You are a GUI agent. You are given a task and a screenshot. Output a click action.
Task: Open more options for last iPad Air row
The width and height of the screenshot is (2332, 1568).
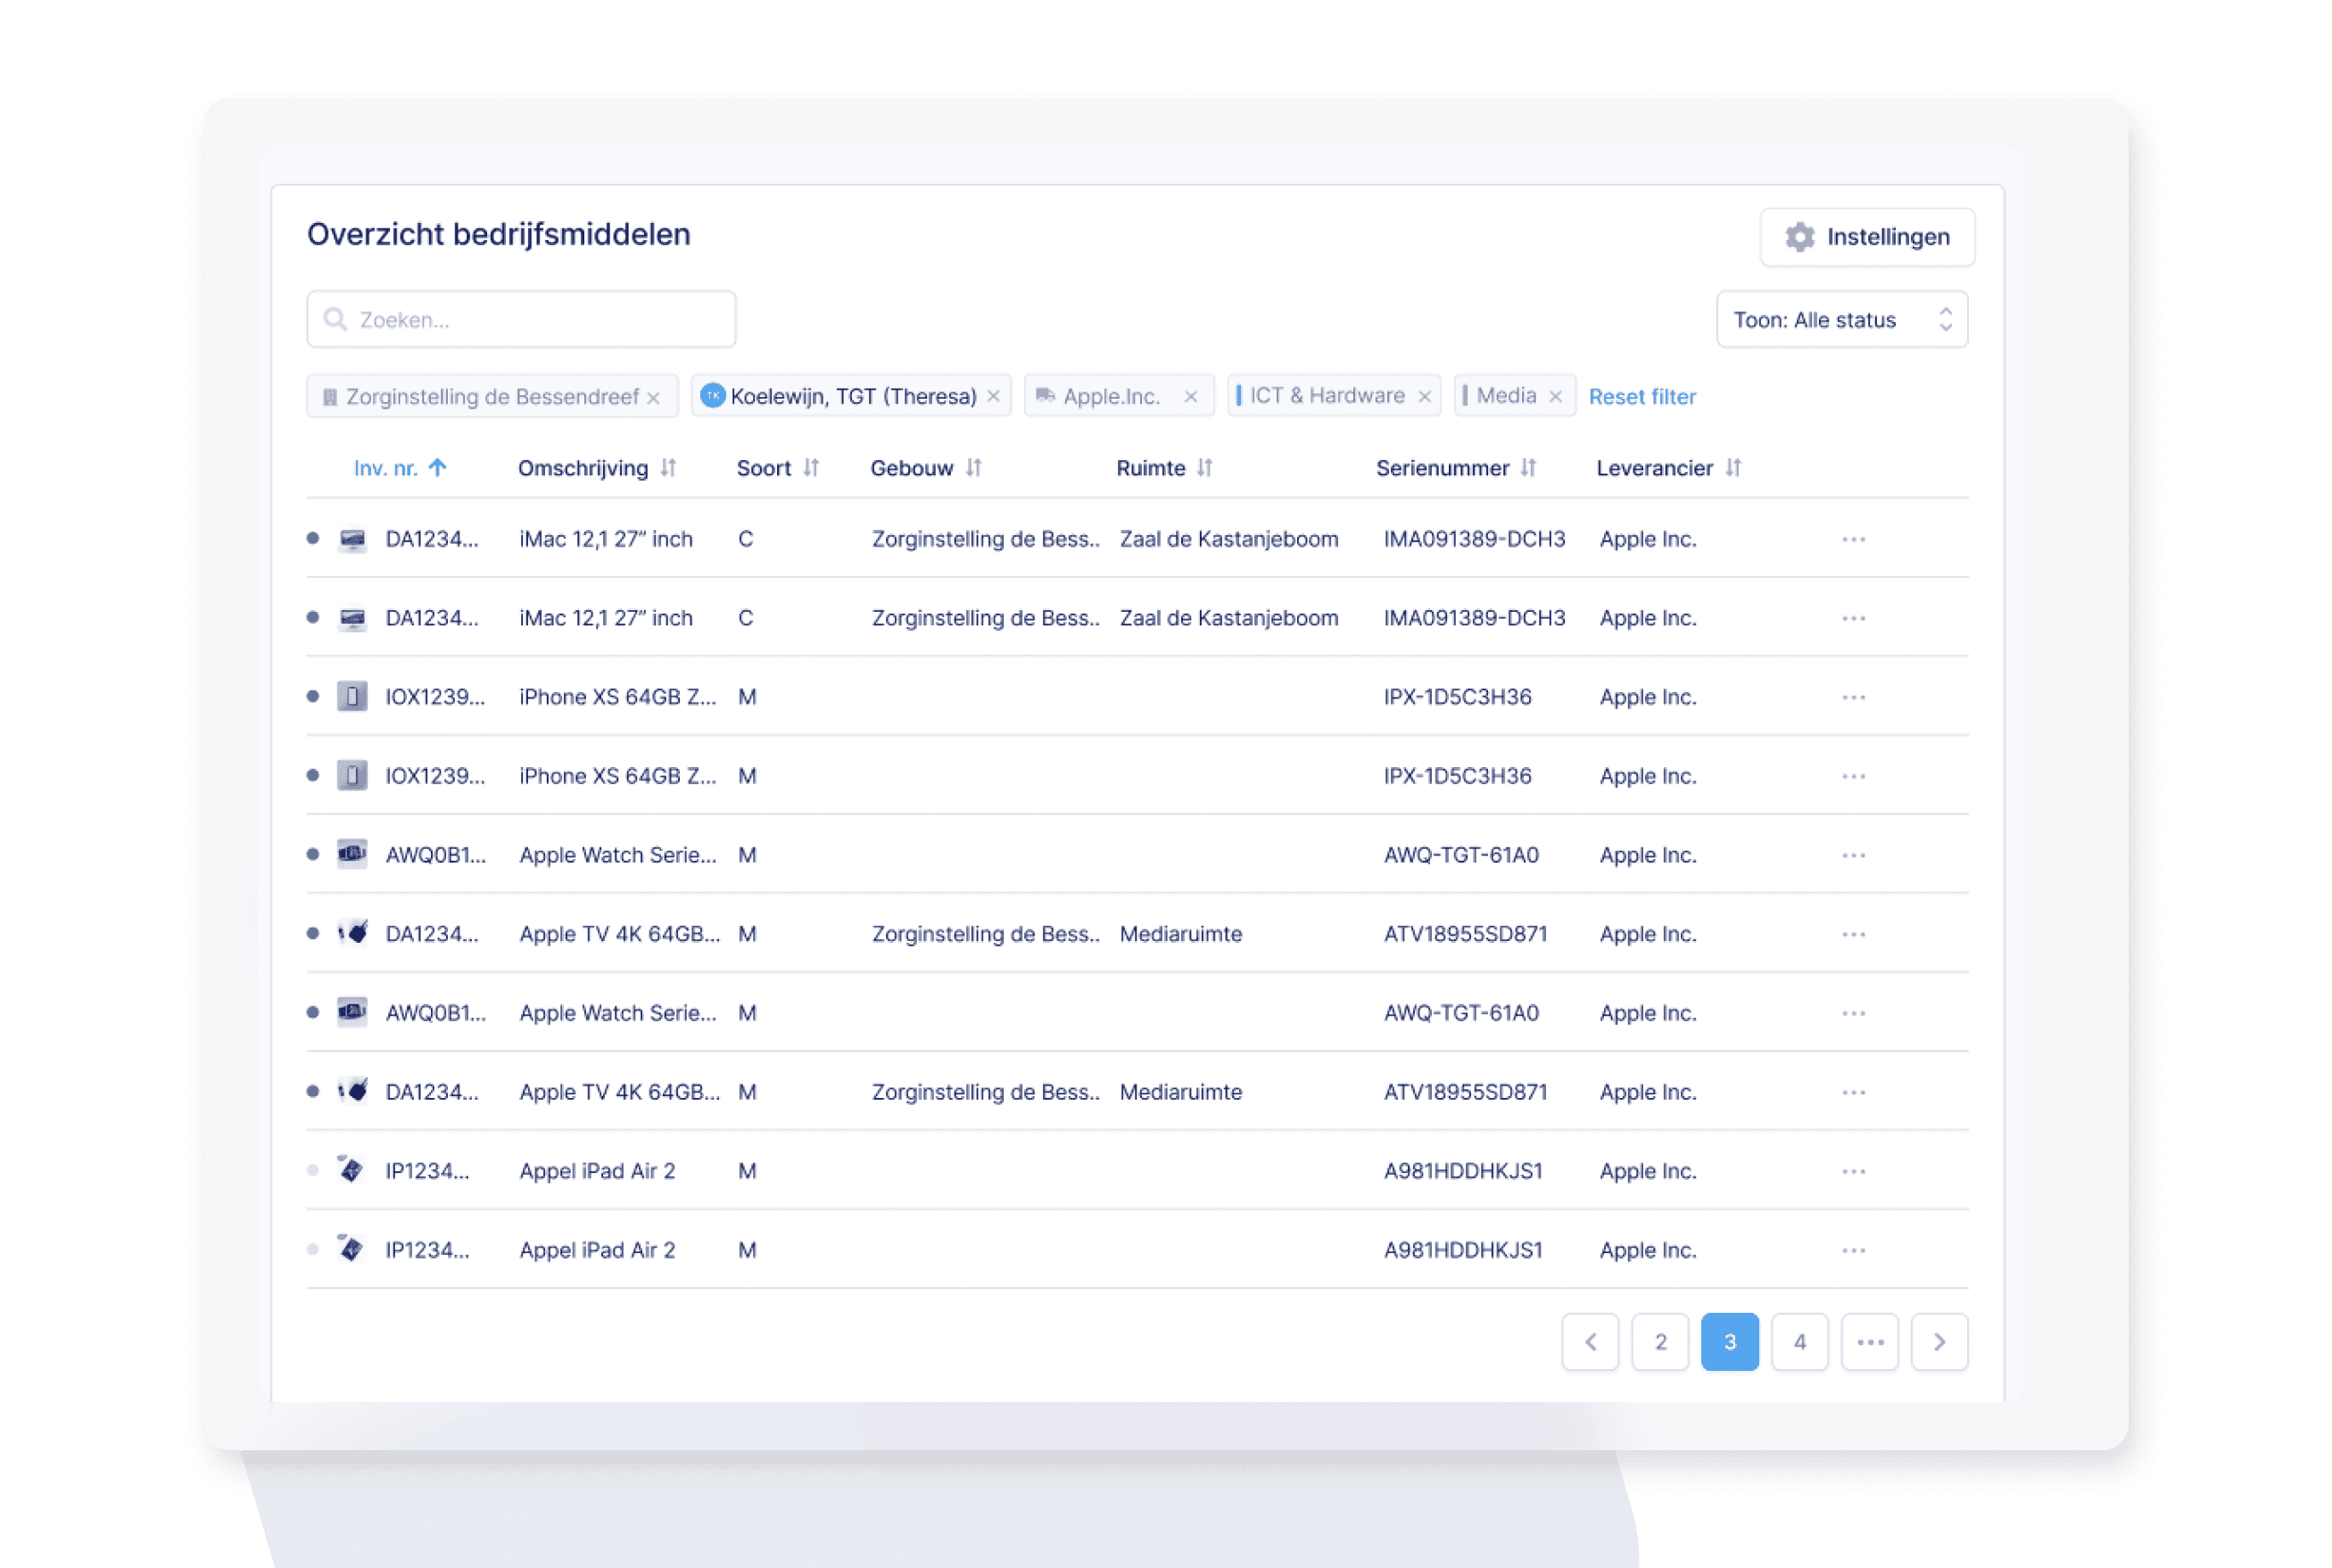pyautogui.click(x=1853, y=1251)
